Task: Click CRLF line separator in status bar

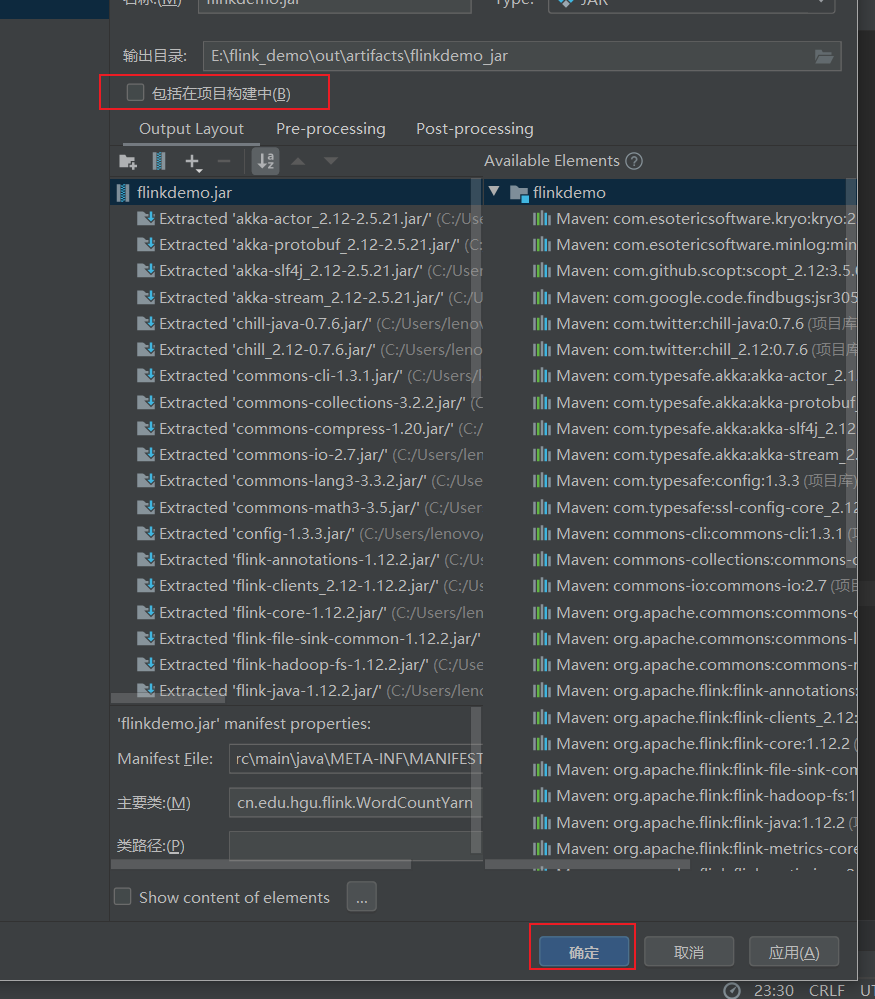Action: tap(827, 991)
